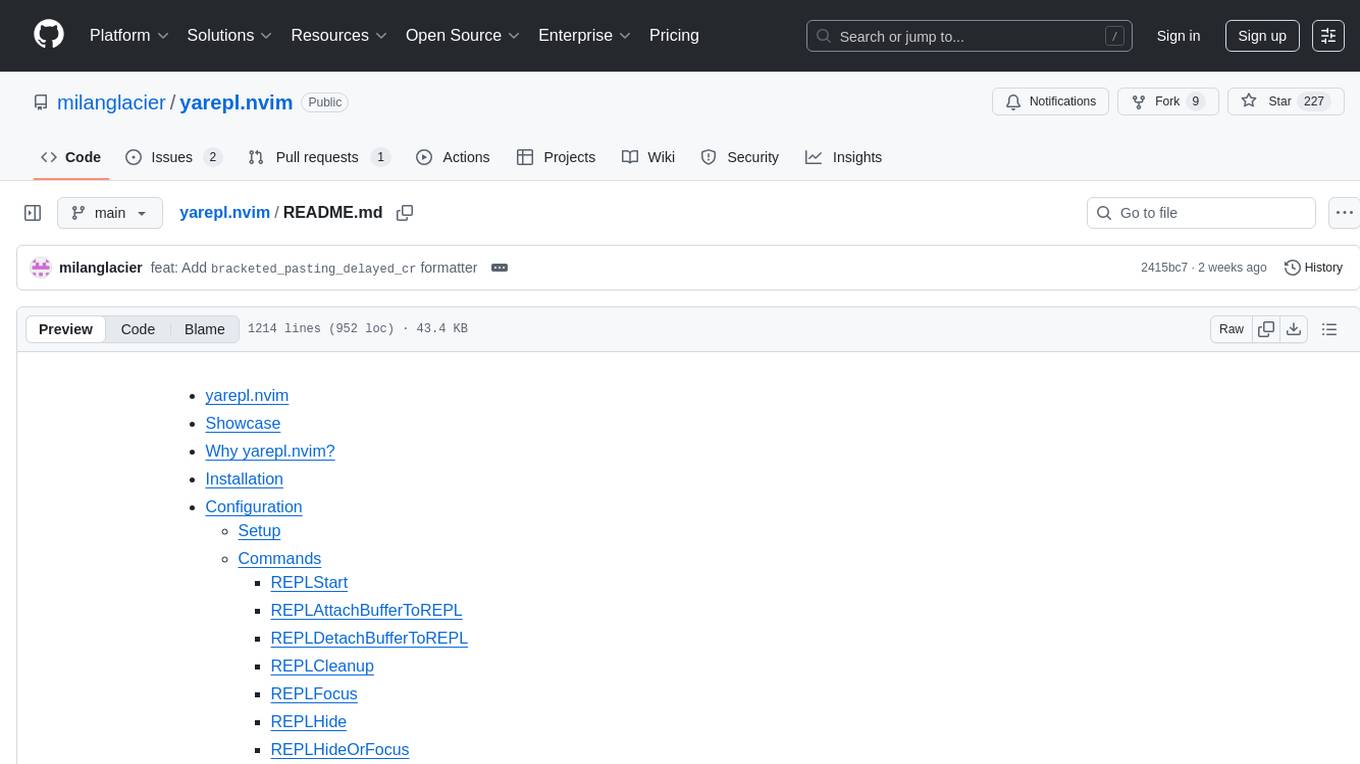
Task: Open milanglacier owner profile link
Action: click(111, 102)
